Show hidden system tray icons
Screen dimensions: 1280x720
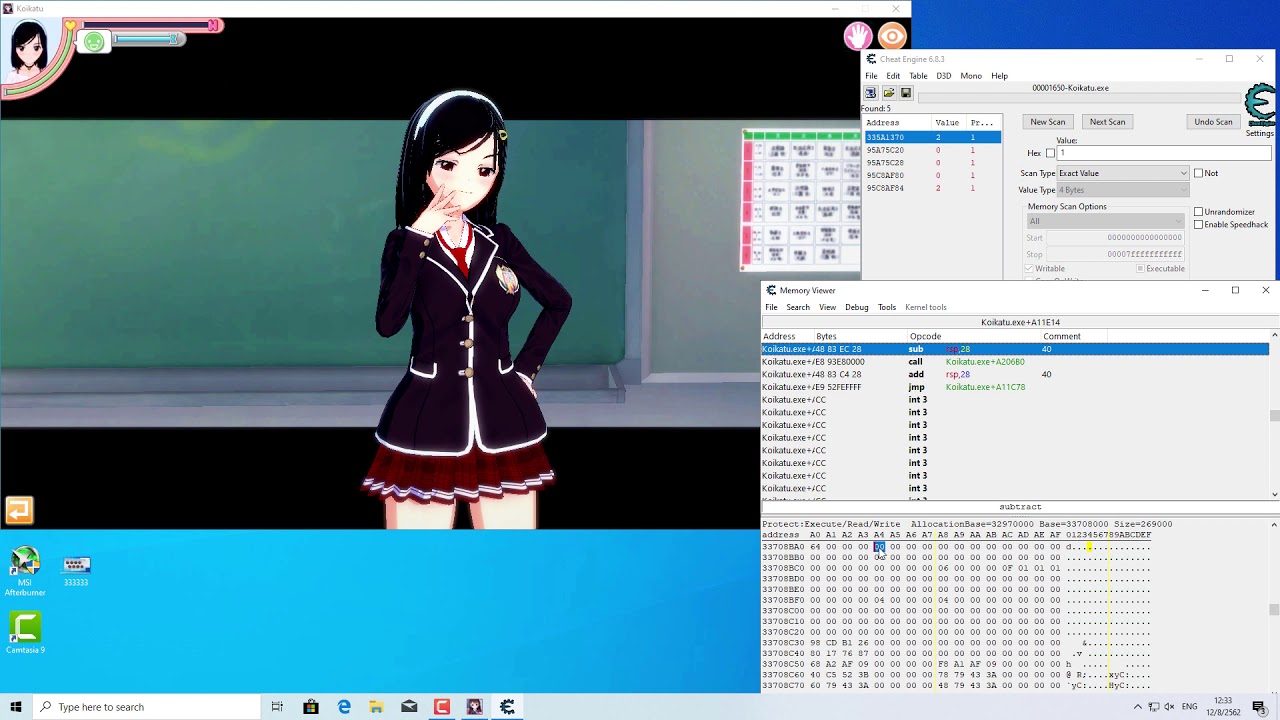point(1137,707)
